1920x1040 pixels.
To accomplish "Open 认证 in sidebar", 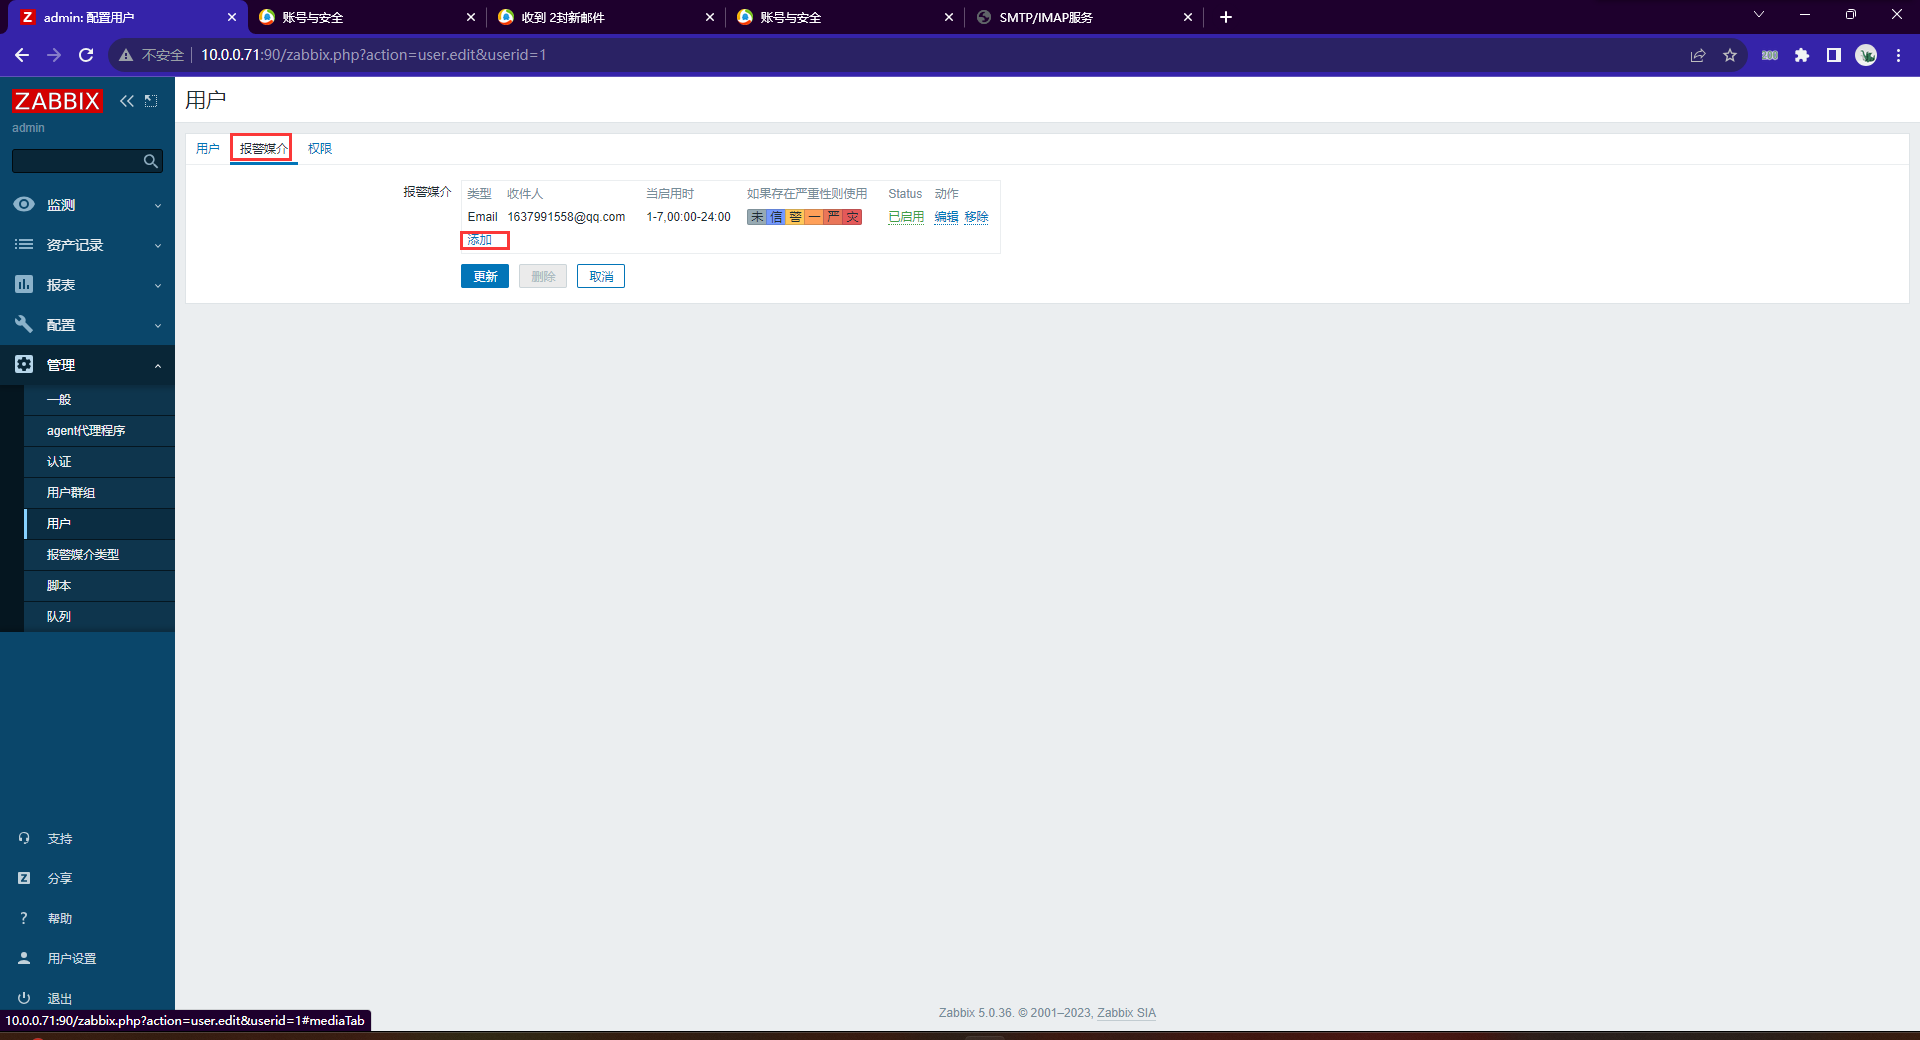I will [99, 462].
